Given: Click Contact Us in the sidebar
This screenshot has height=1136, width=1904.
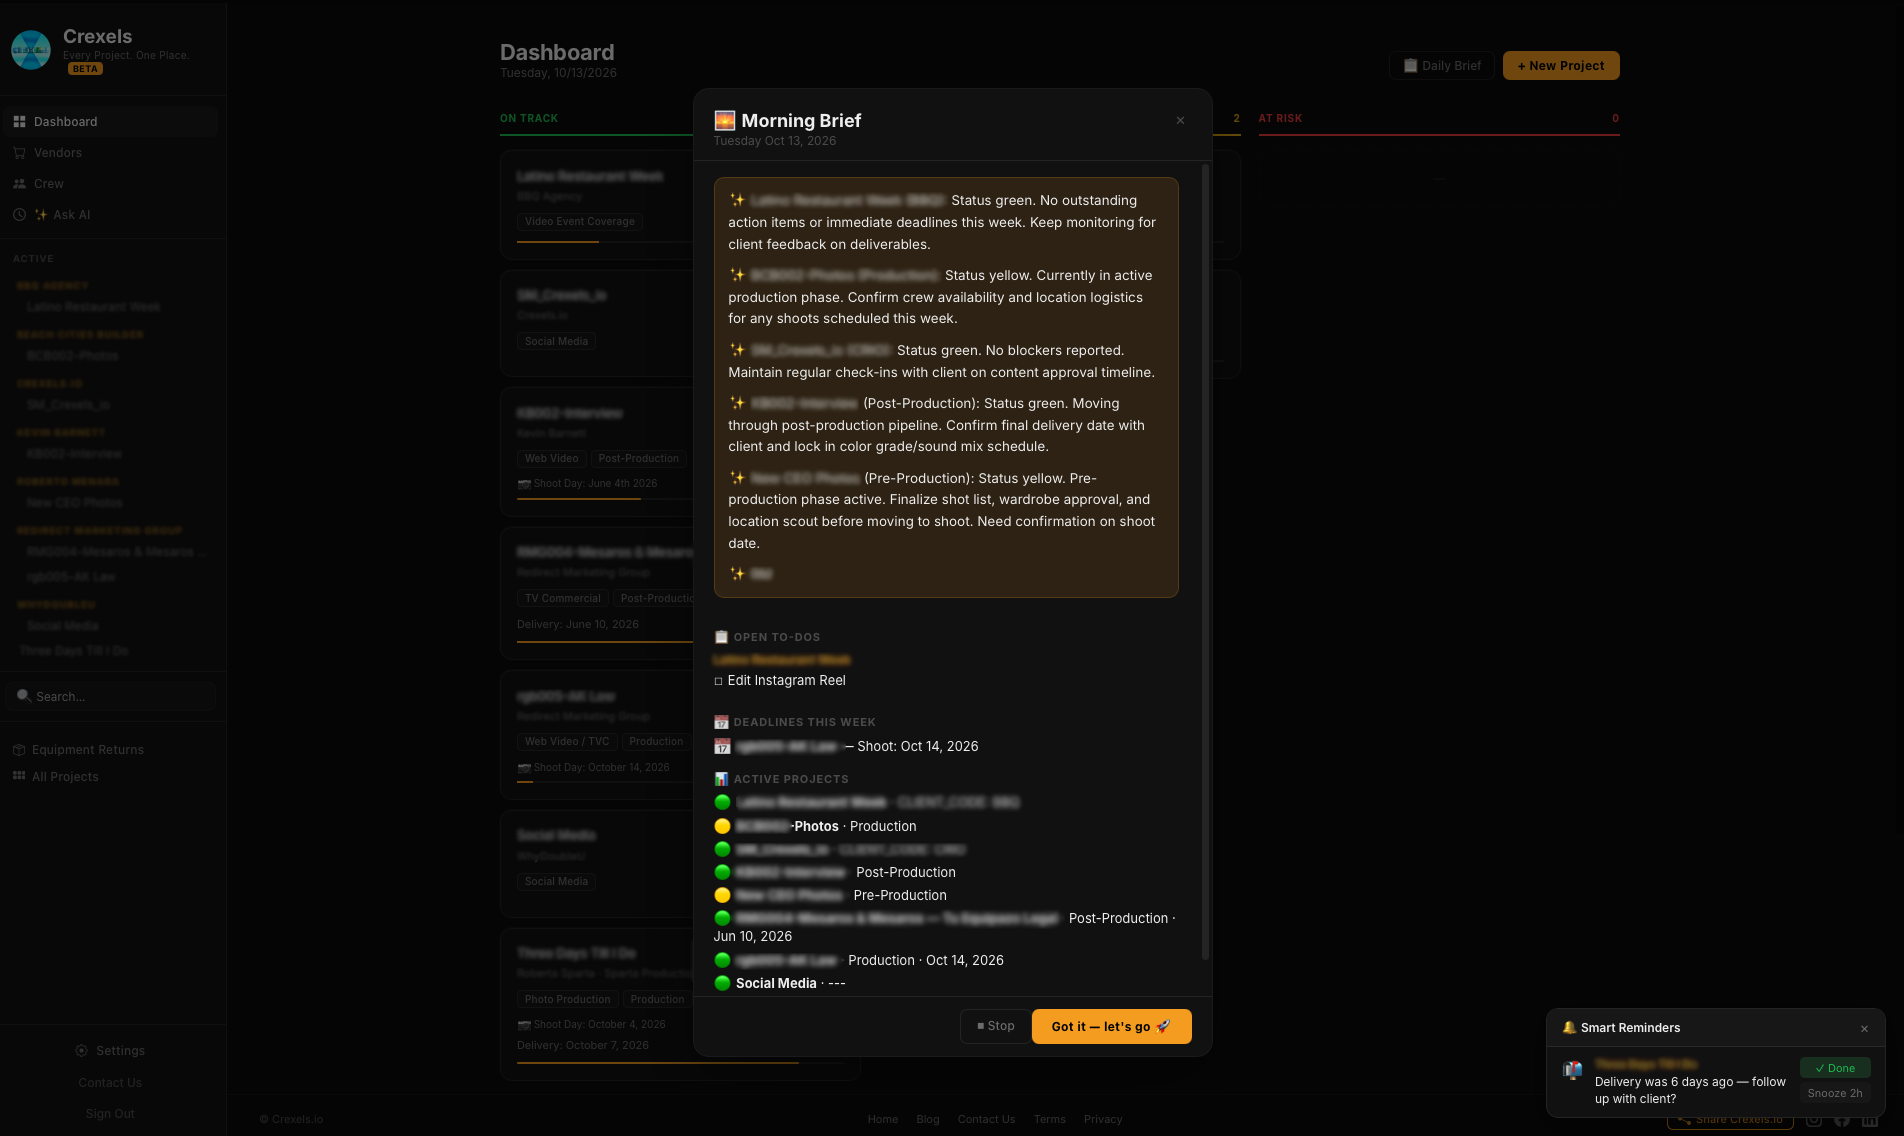Looking at the screenshot, I should pos(110,1083).
